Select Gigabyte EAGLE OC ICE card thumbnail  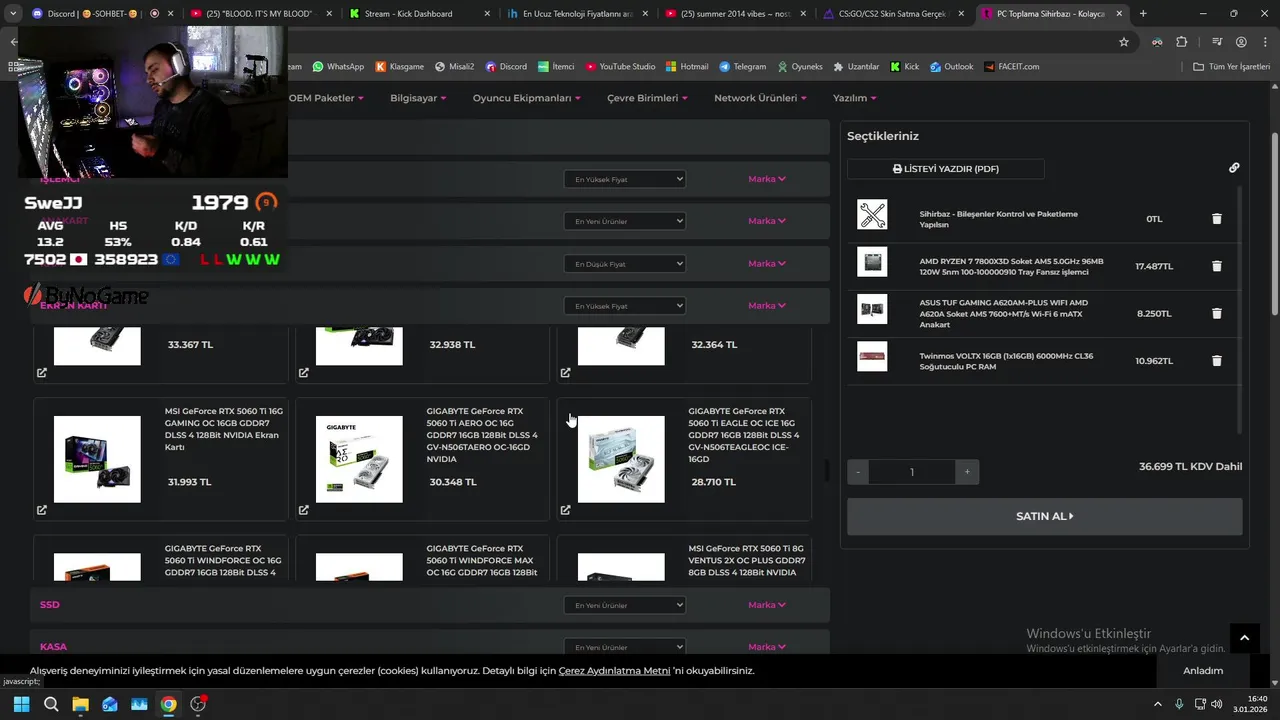click(x=621, y=459)
